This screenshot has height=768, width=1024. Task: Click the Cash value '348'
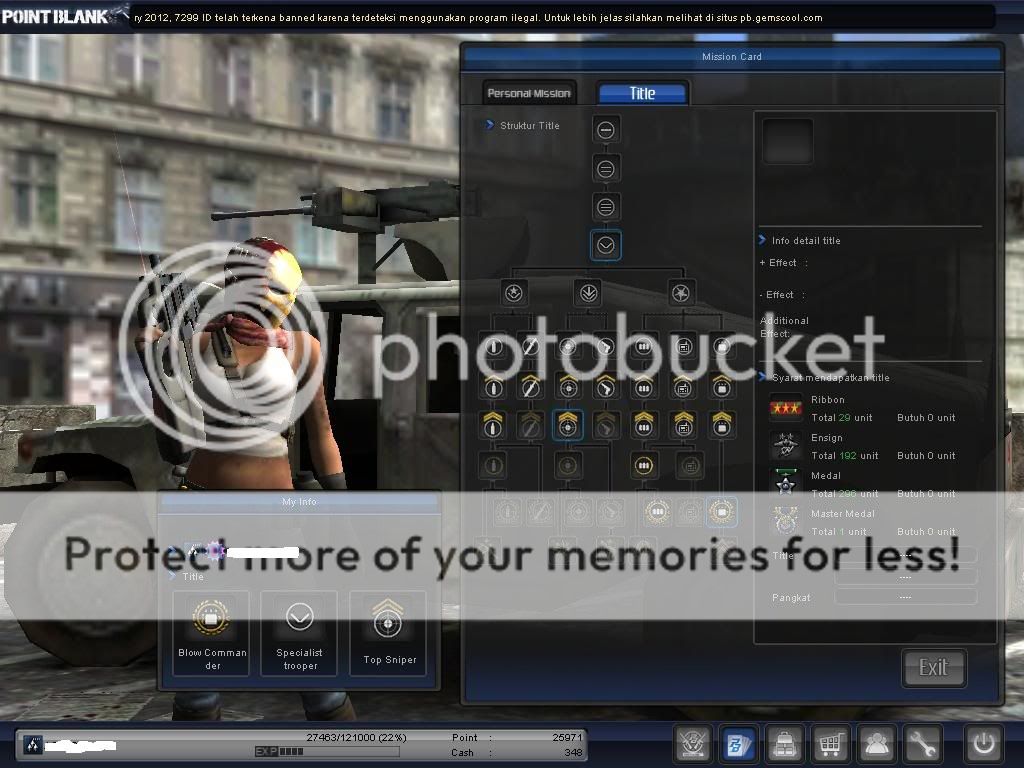[x=573, y=752]
